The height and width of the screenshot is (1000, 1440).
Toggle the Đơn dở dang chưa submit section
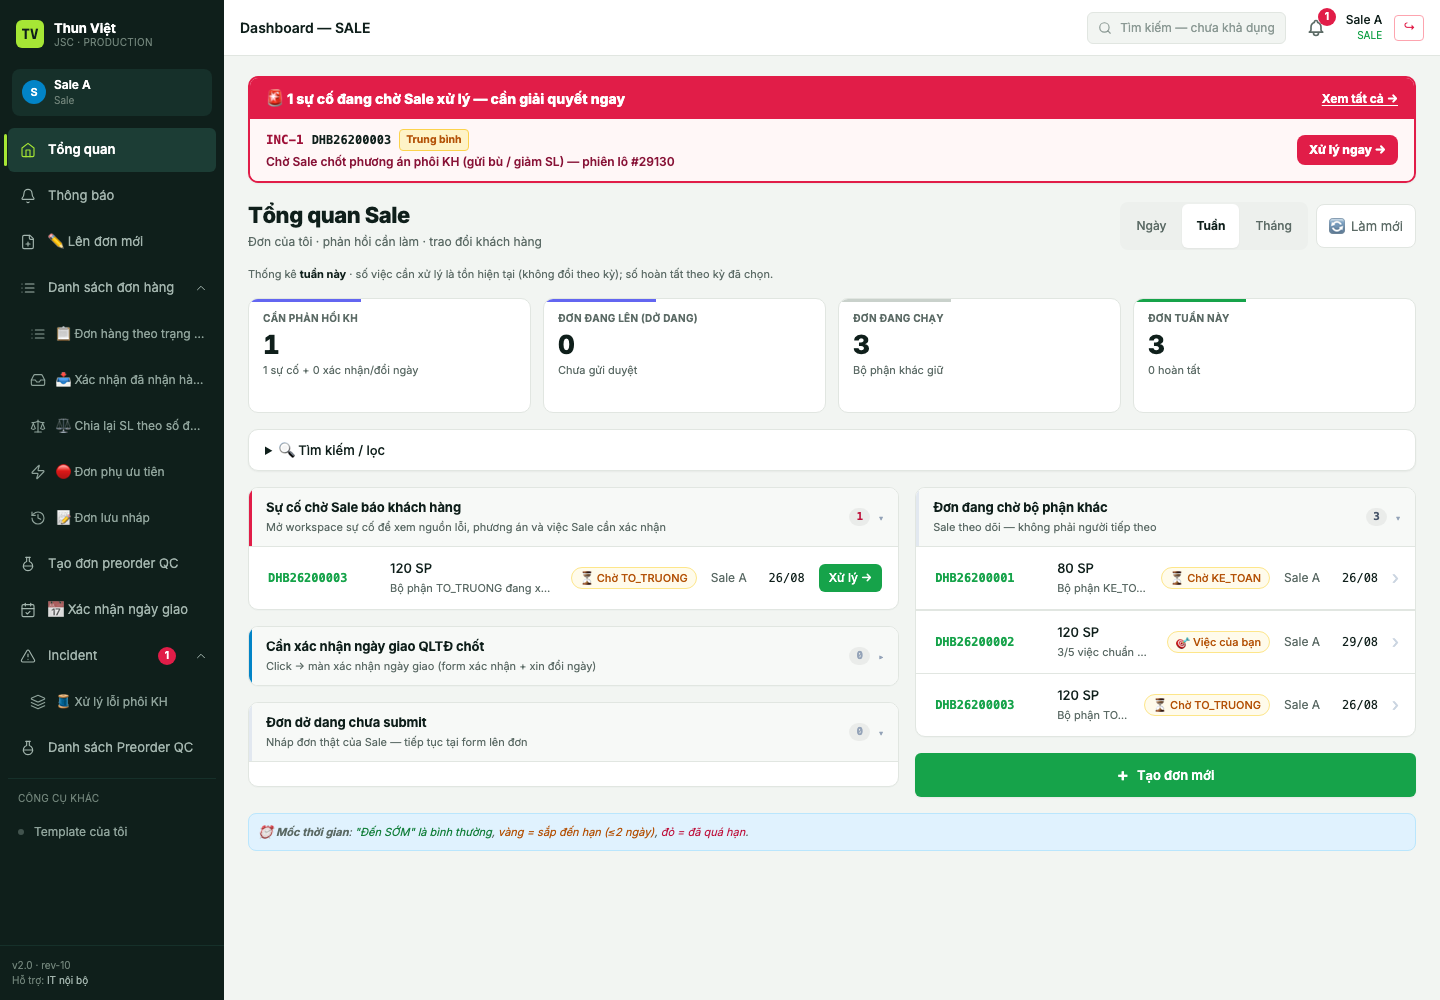click(x=573, y=732)
